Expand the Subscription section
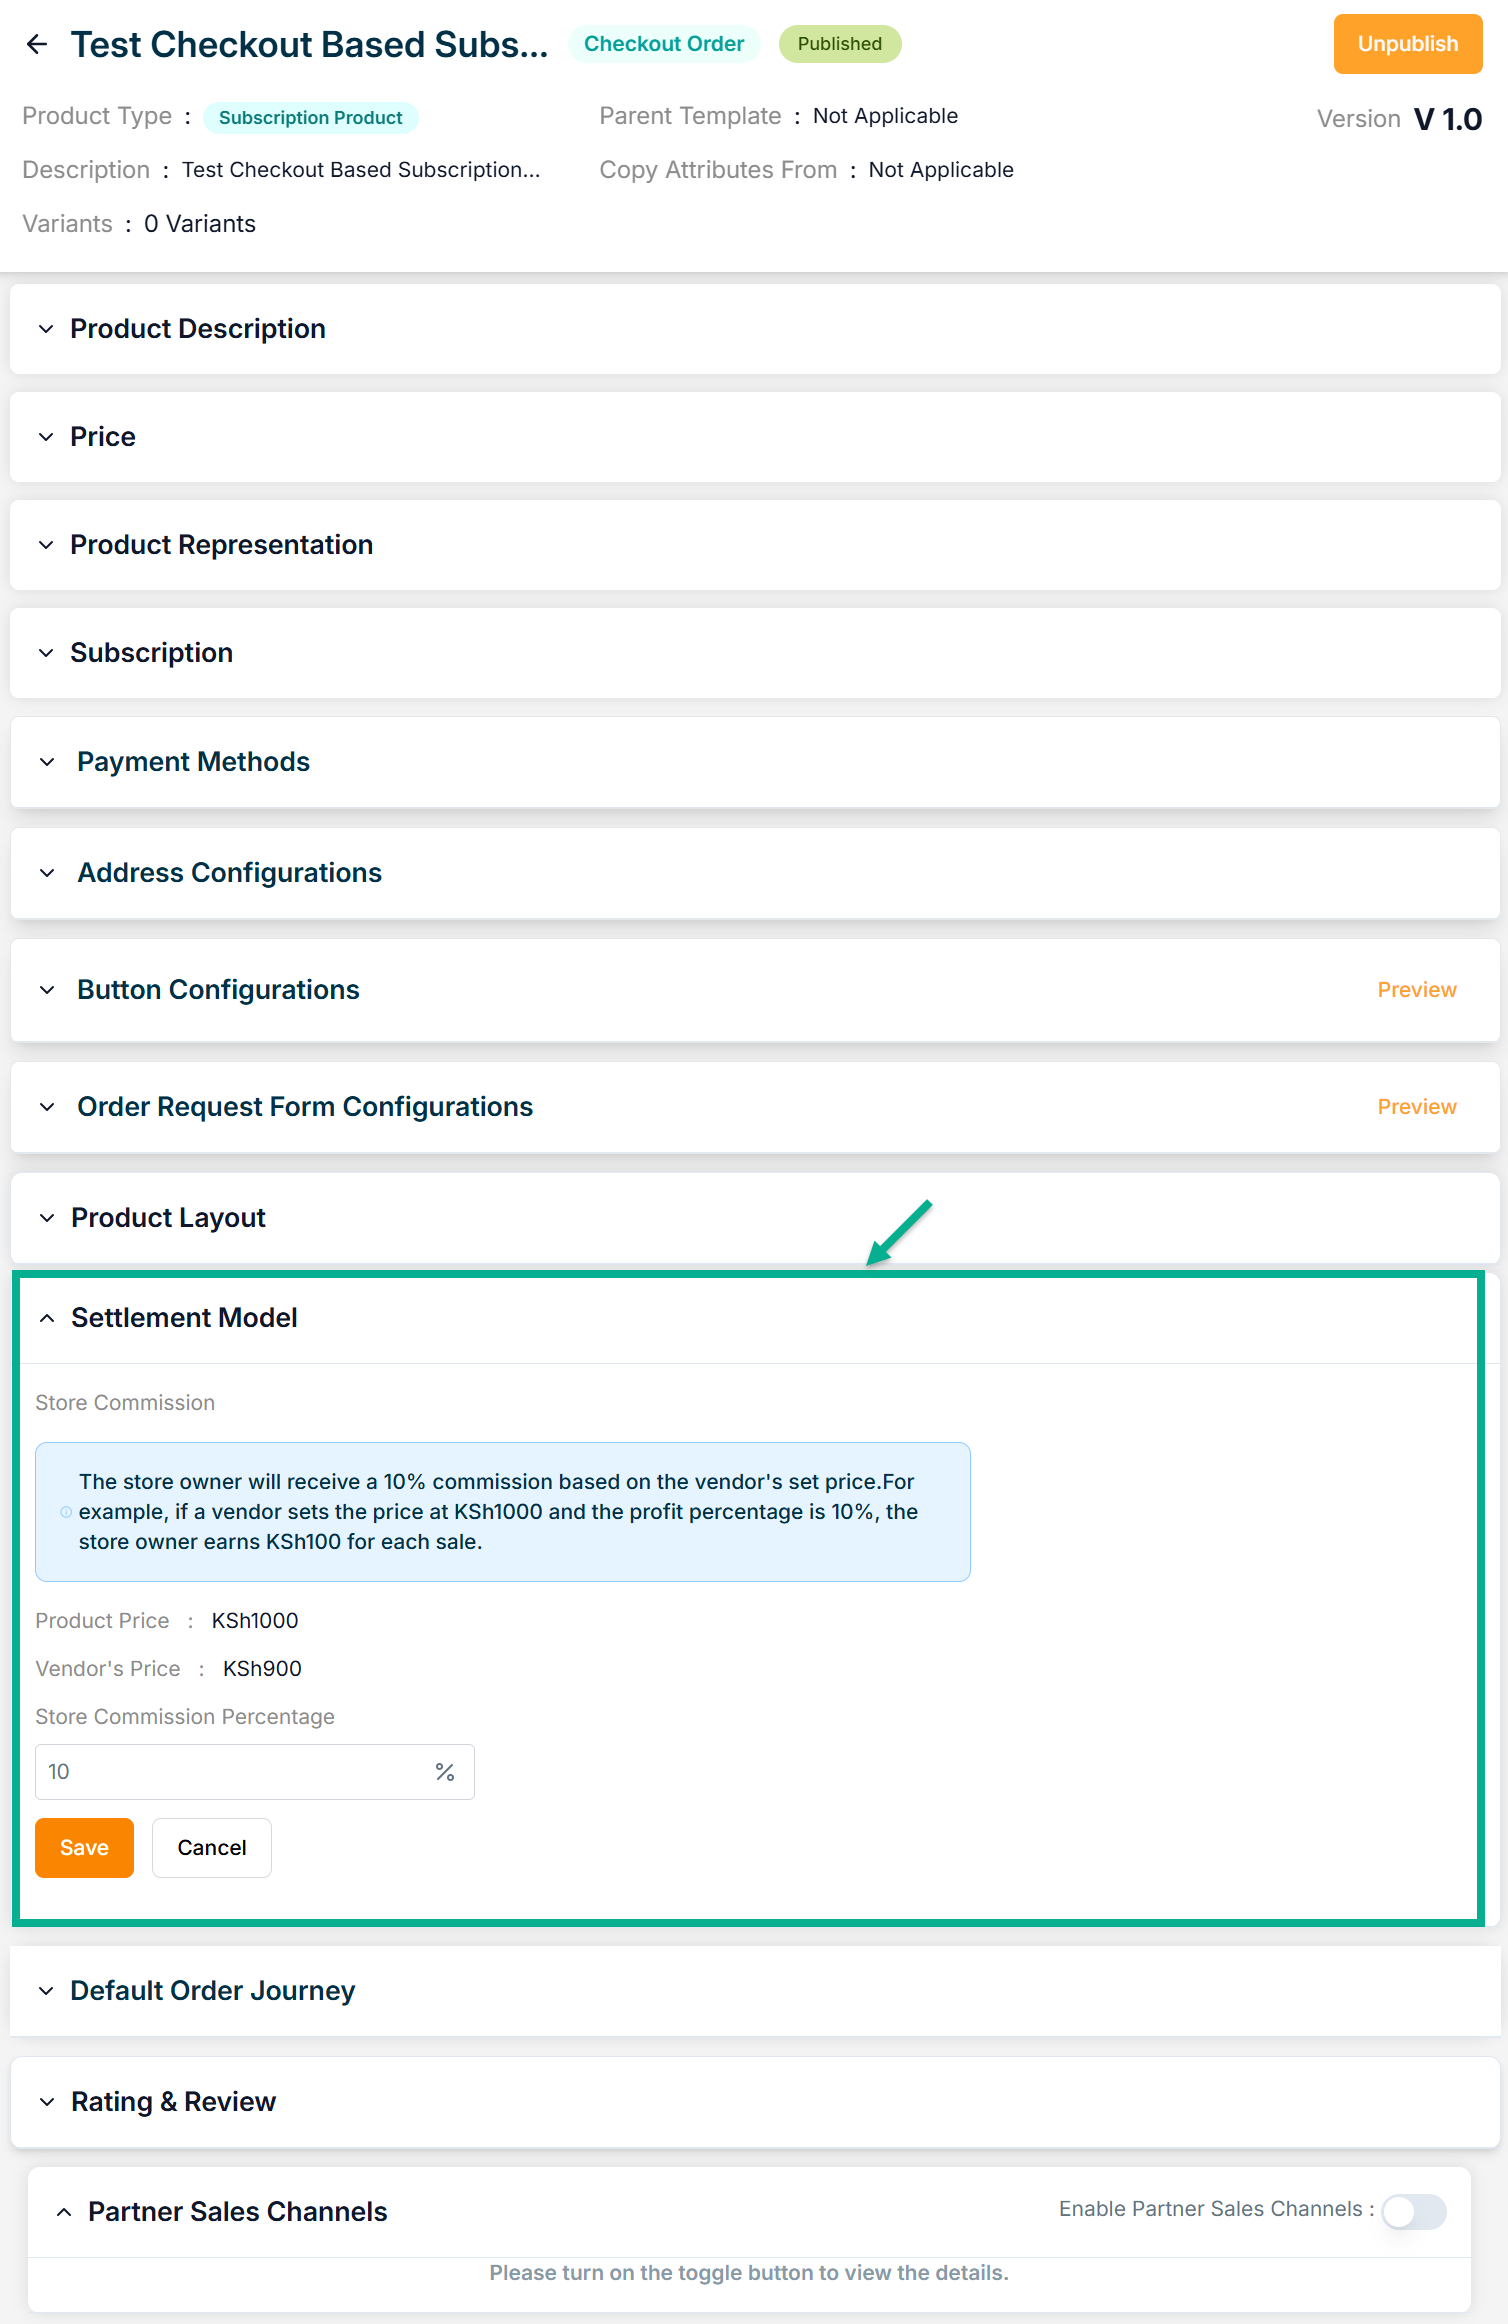The image size is (1508, 2324). [46, 653]
